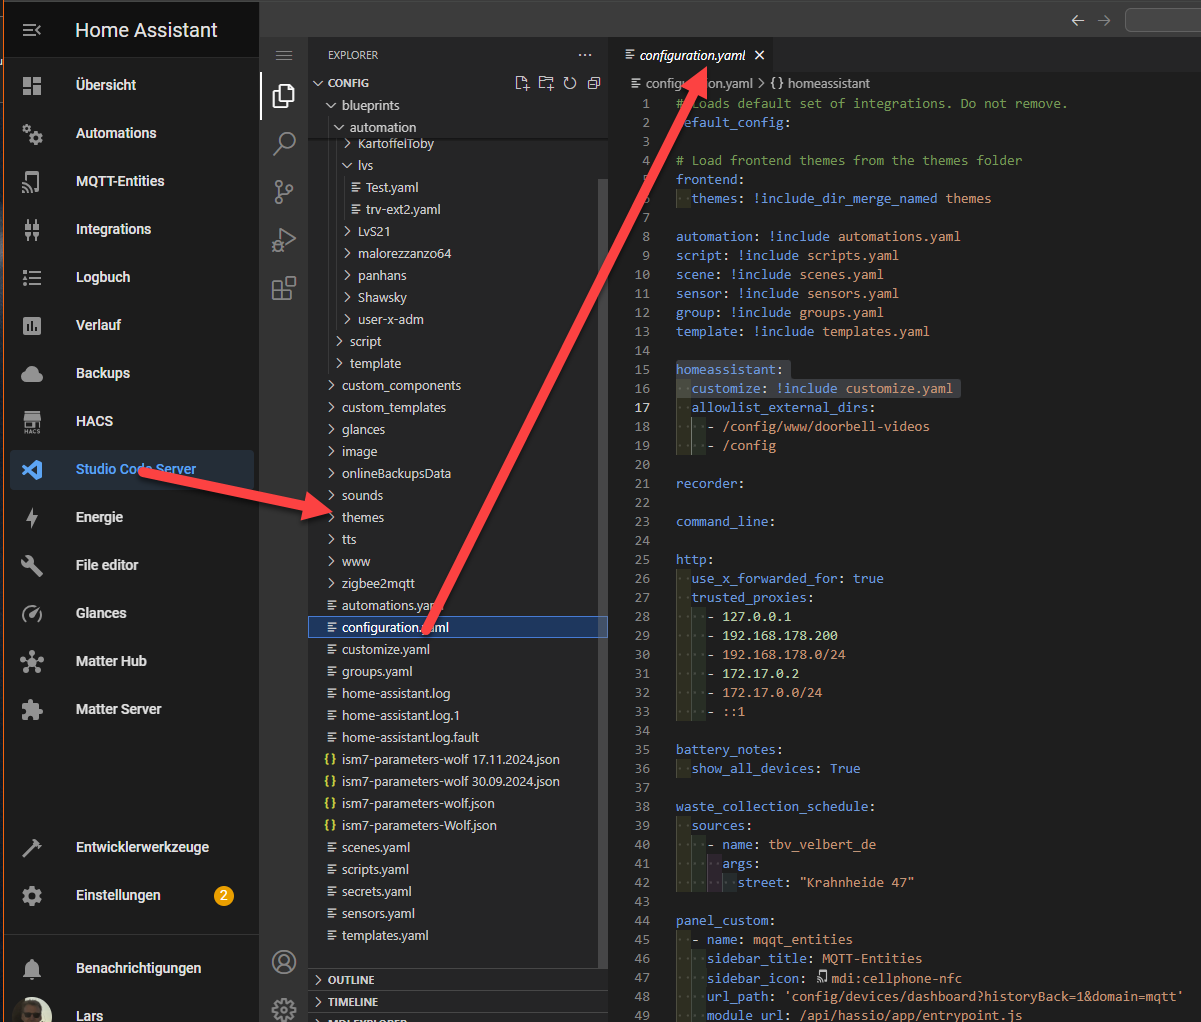Click the New File icon in Explorer
This screenshot has width=1201, height=1022.
click(522, 83)
